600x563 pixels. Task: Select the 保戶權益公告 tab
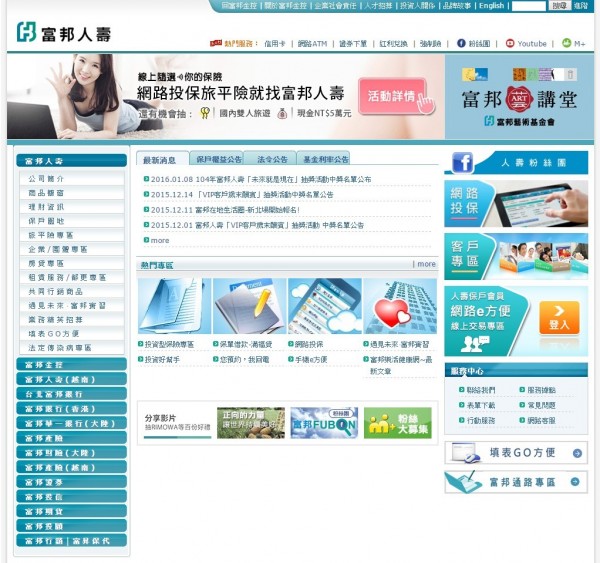217,158
